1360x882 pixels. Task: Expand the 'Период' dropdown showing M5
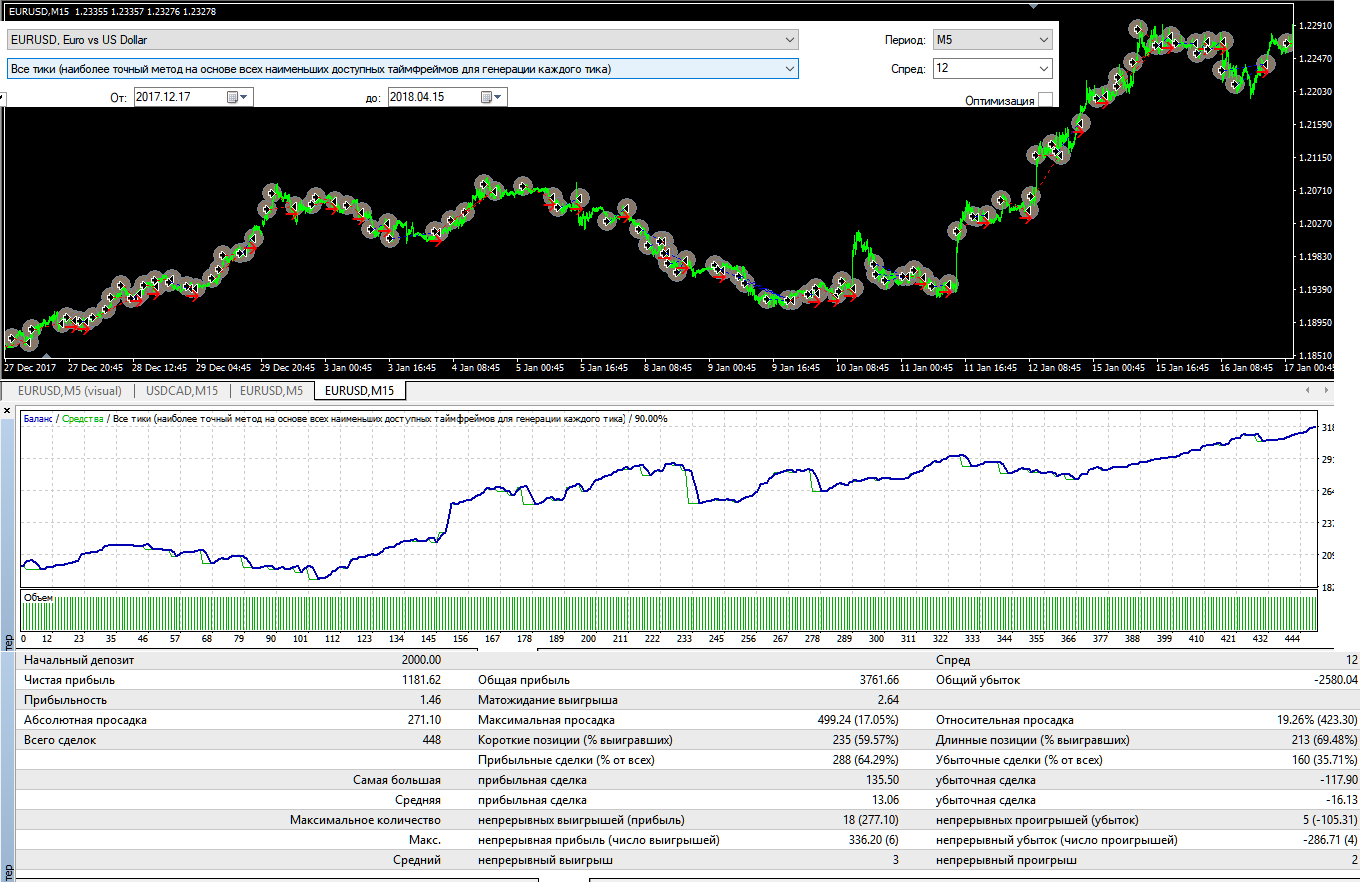1044,40
